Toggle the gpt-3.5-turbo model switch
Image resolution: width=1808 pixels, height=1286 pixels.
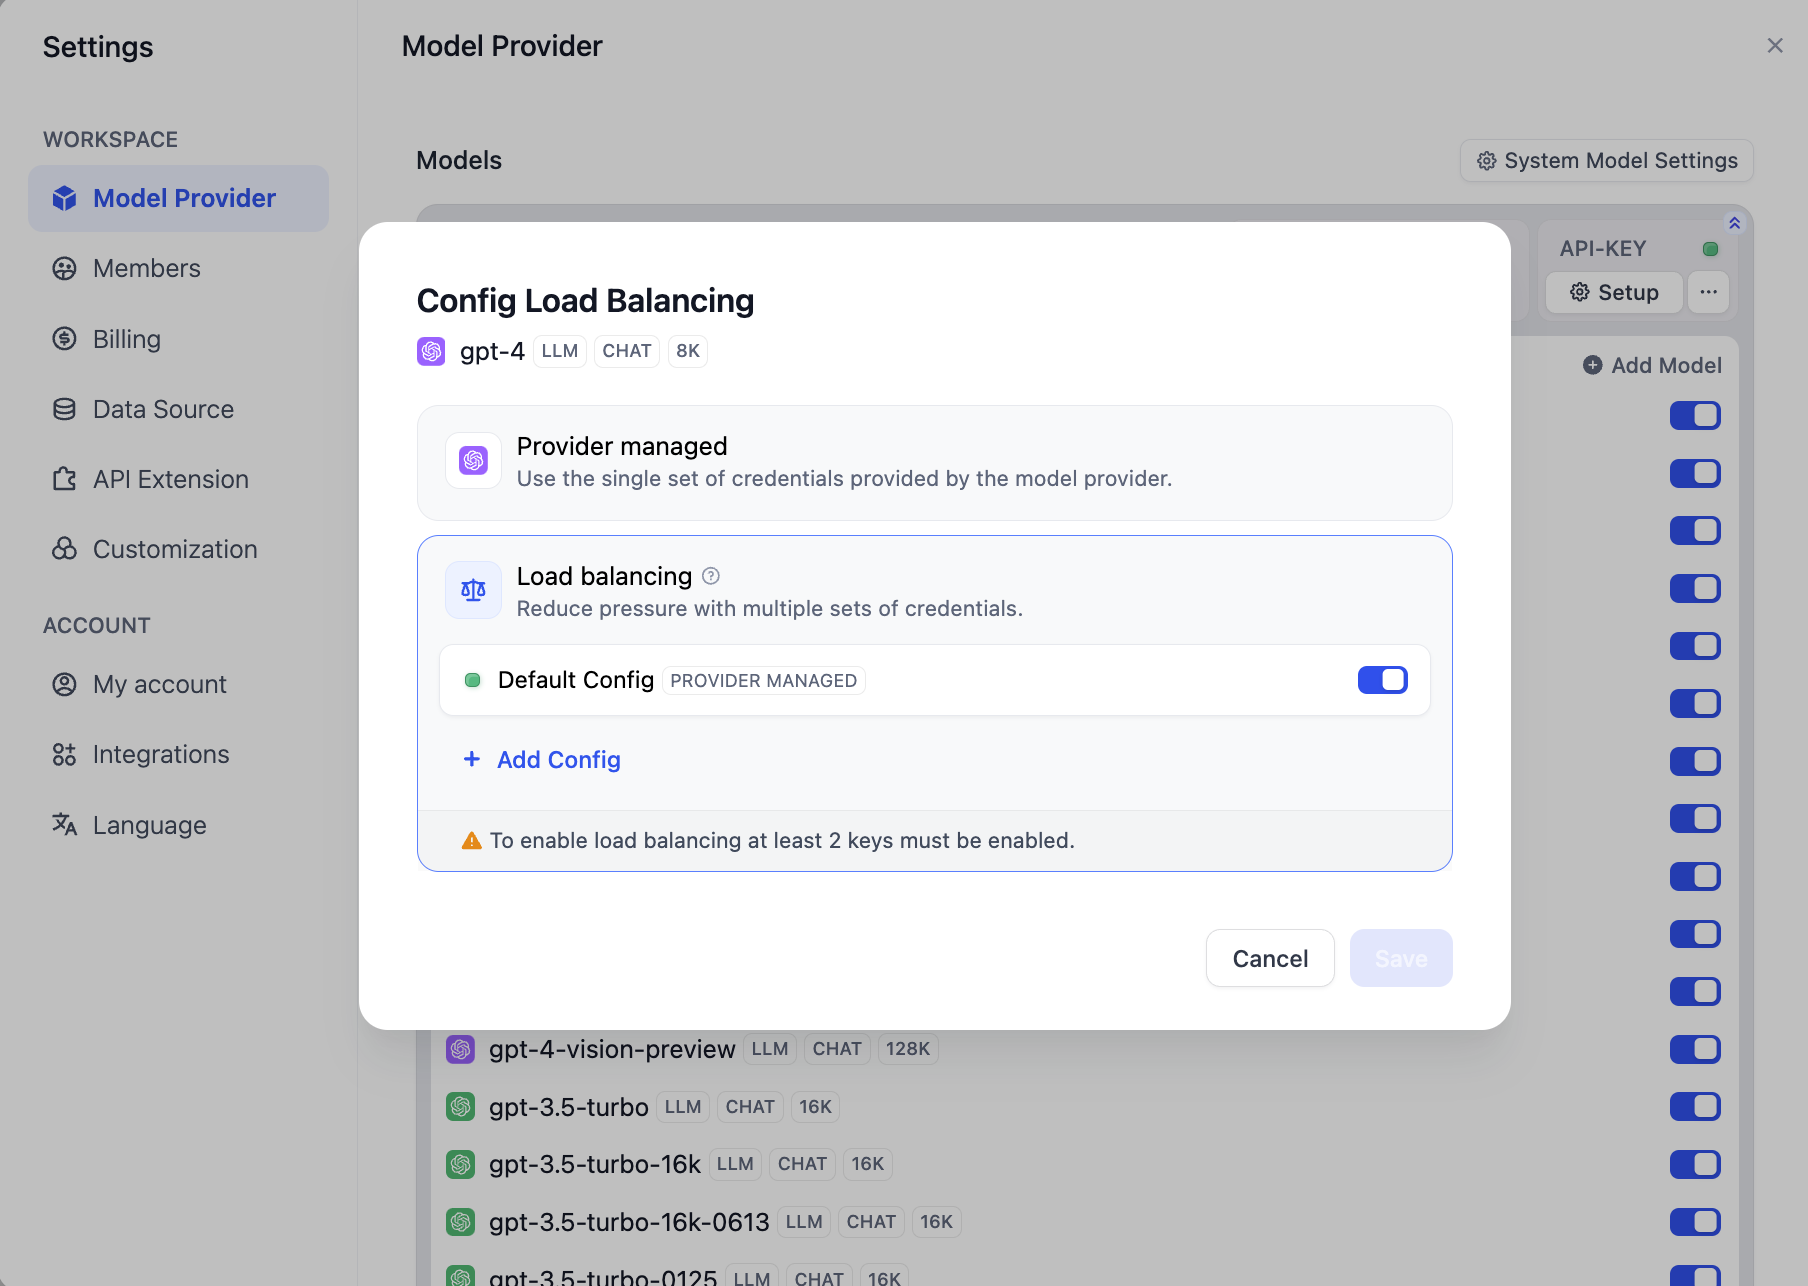coord(1694,1106)
